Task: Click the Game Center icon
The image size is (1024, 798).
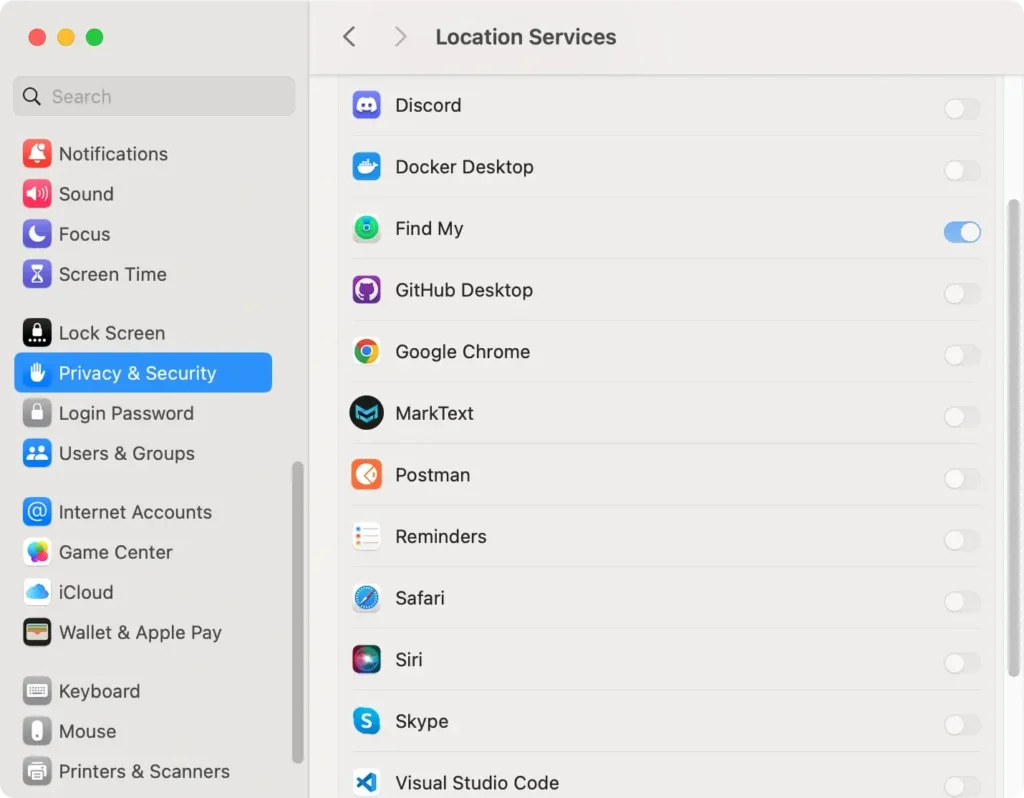Action: tap(37, 552)
